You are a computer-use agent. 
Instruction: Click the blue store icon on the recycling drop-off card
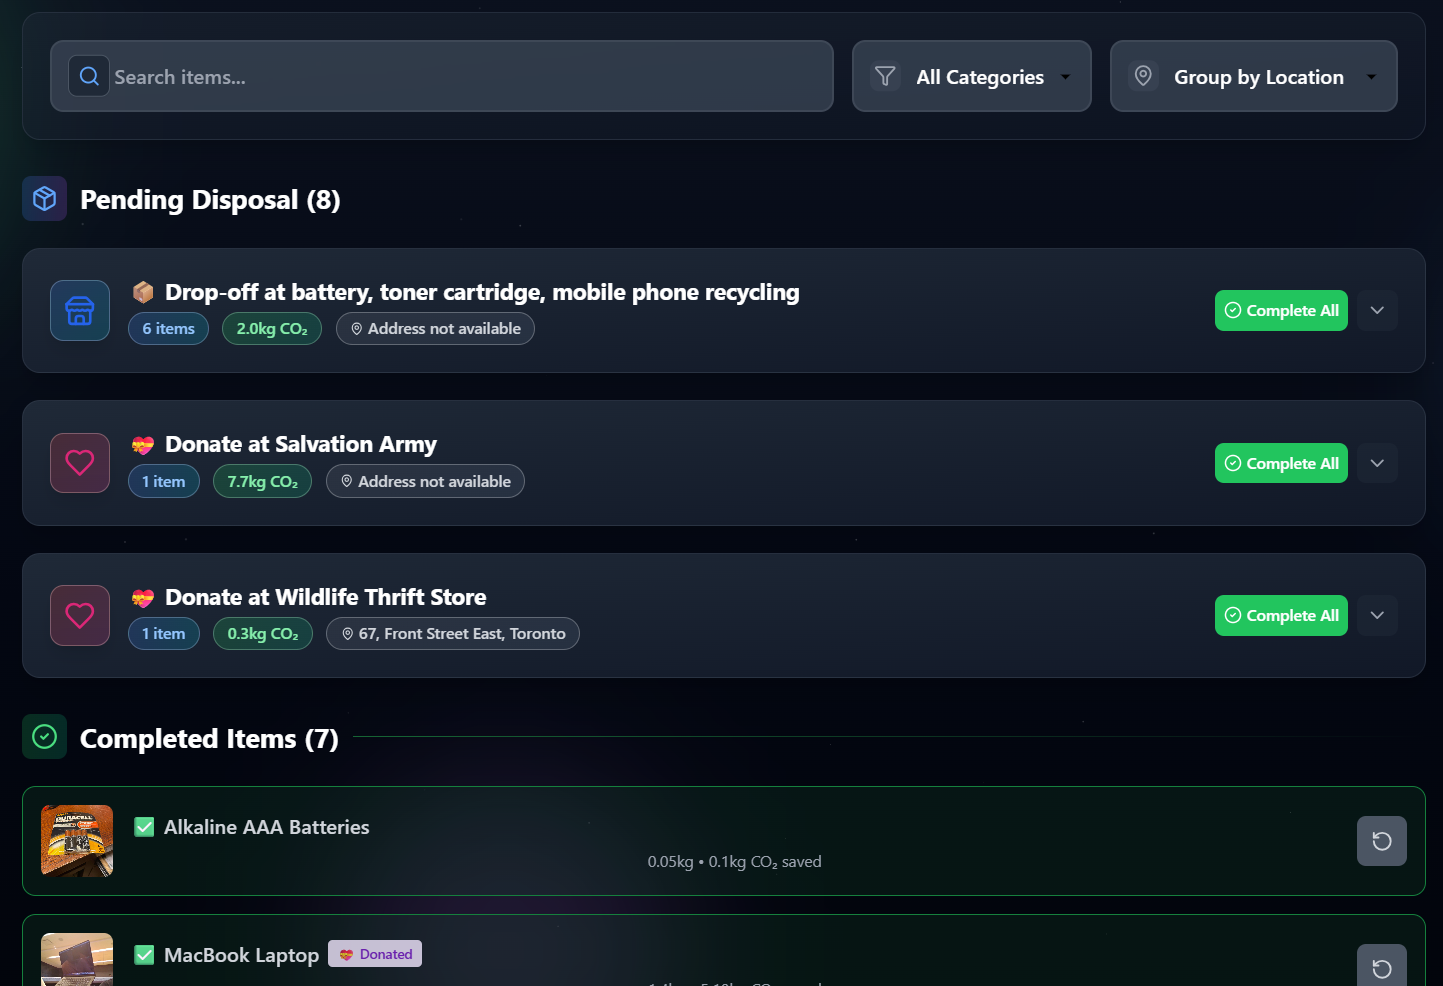pos(79,310)
